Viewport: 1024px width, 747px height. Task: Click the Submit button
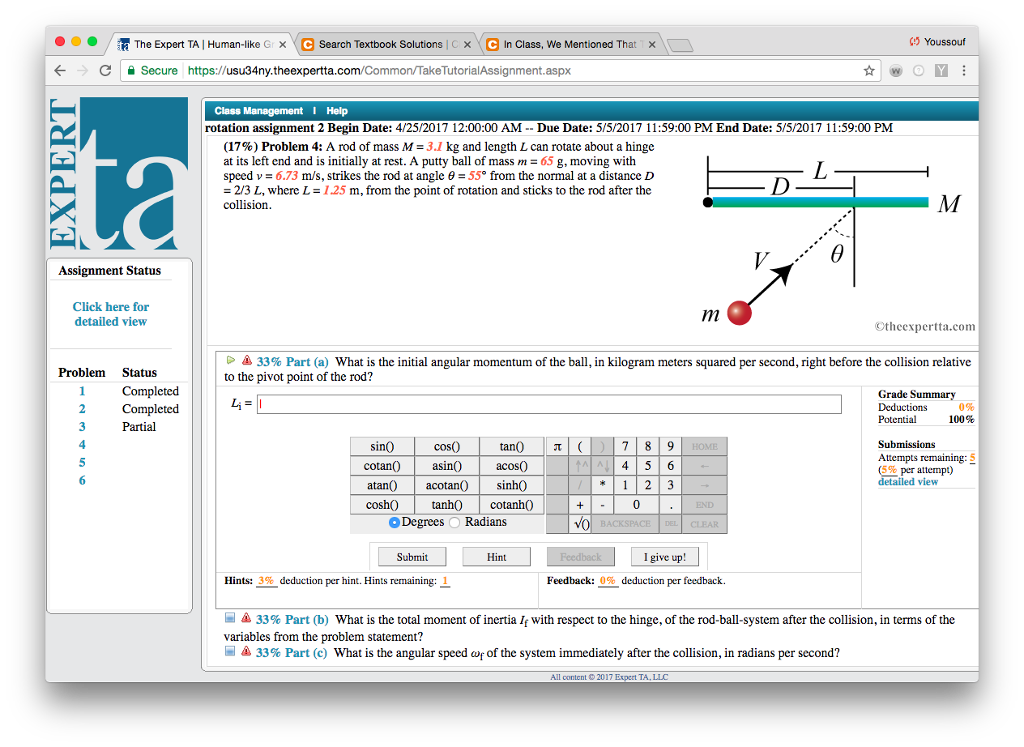pyautogui.click(x=411, y=556)
